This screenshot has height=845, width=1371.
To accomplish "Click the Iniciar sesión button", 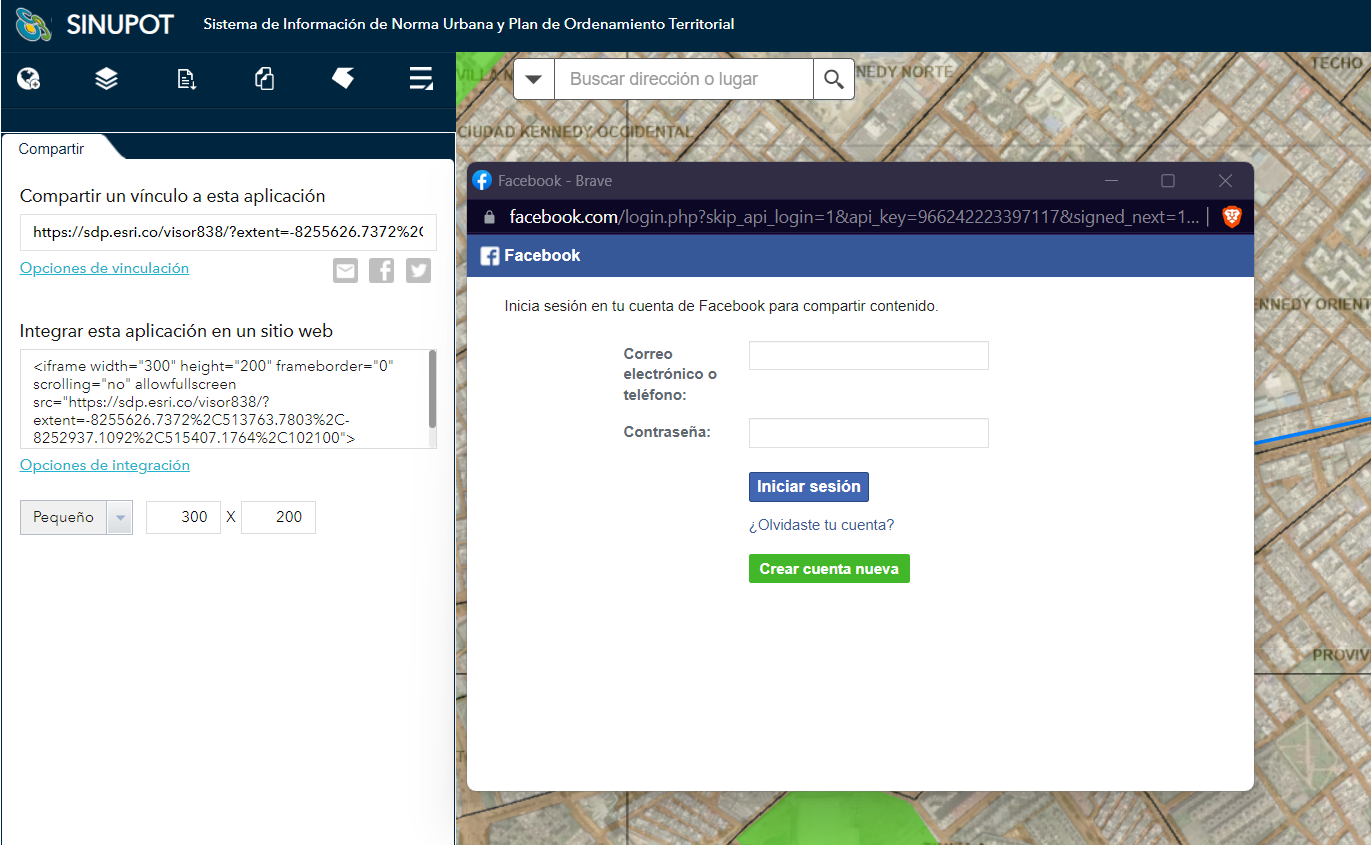I will (809, 487).
